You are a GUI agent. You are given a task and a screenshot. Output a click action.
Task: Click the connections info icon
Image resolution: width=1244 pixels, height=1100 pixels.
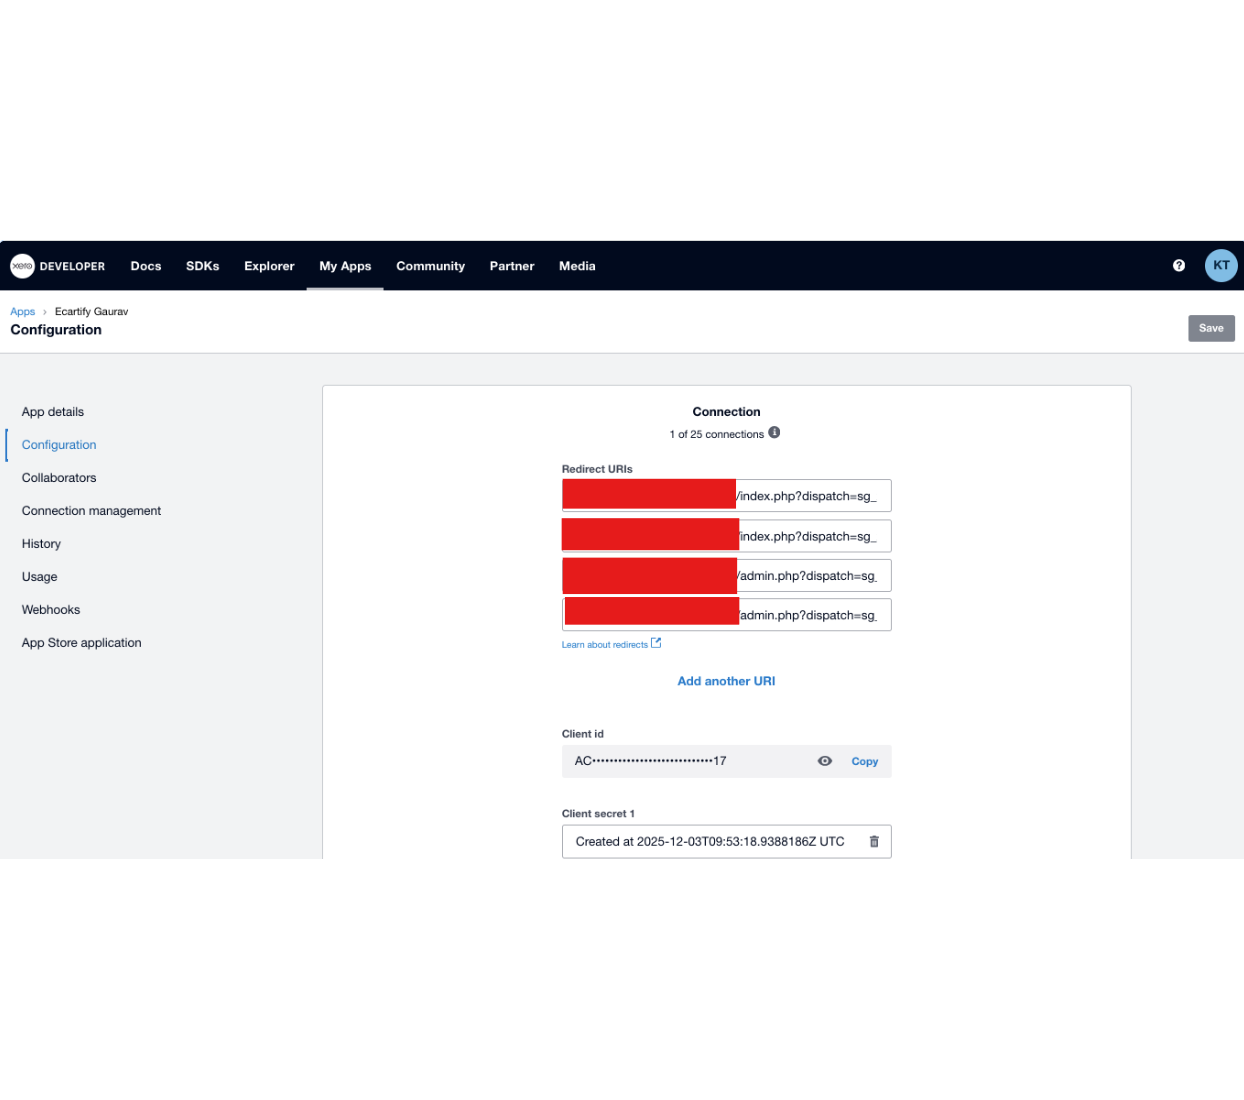pyautogui.click(x=774, y=433)
